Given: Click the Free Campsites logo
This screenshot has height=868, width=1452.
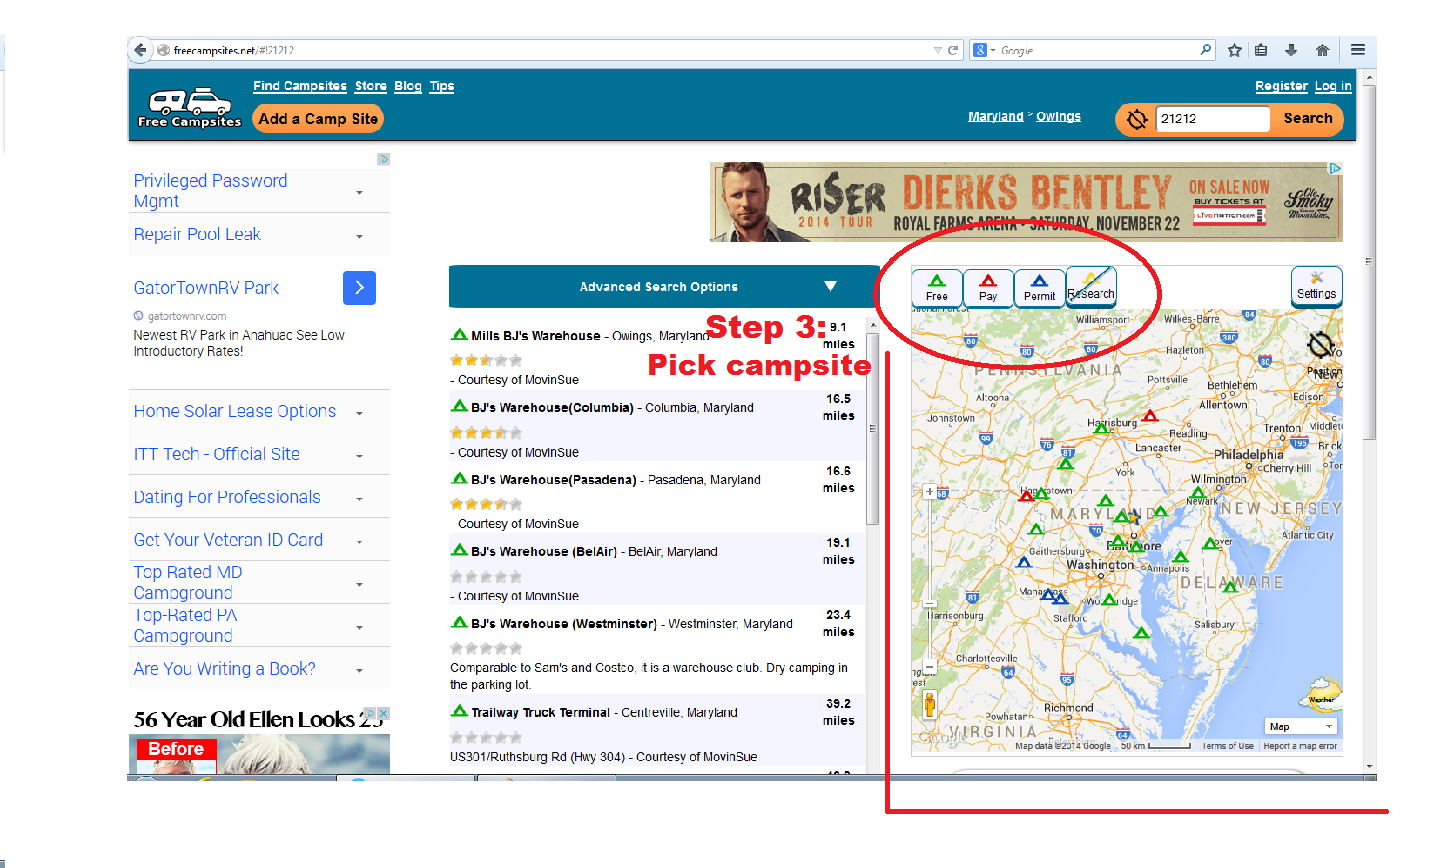Looking at the screenshot, I should 190,108.
